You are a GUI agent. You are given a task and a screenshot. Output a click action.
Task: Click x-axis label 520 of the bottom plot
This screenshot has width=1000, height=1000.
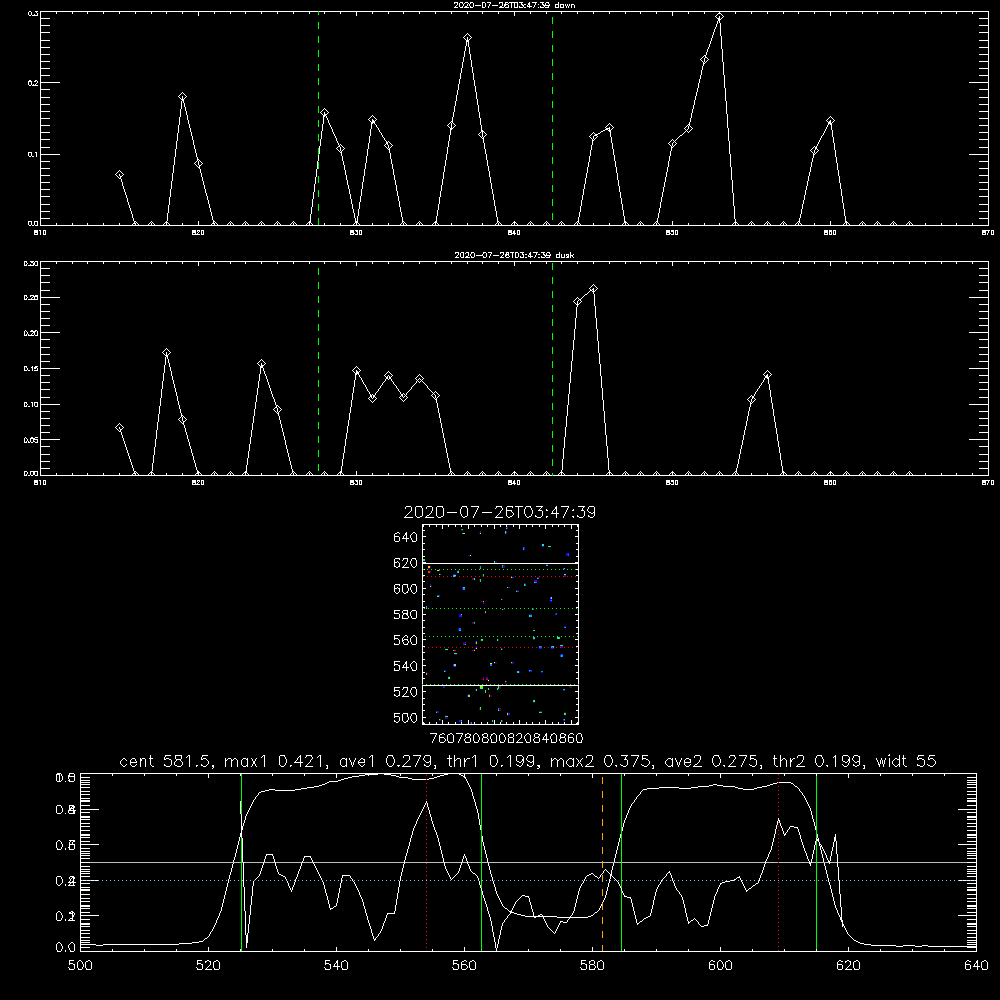(x=208, y=966)
